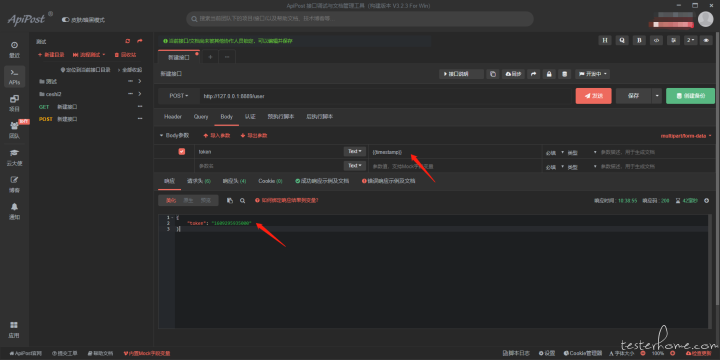Open the dropdown arrow beside 保存 button

[657, 96]
